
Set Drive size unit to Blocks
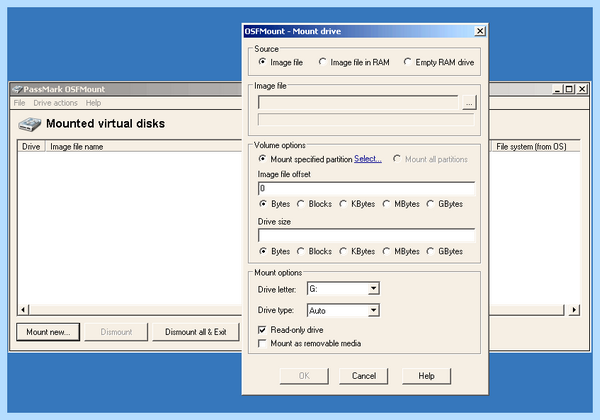coord(301,251)
